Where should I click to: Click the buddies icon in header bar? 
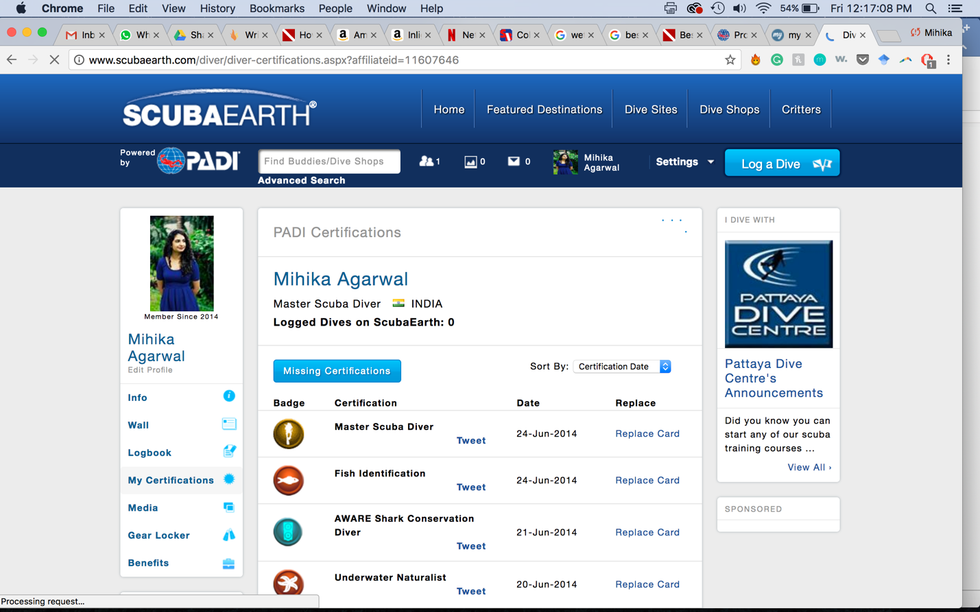(426, 161)
